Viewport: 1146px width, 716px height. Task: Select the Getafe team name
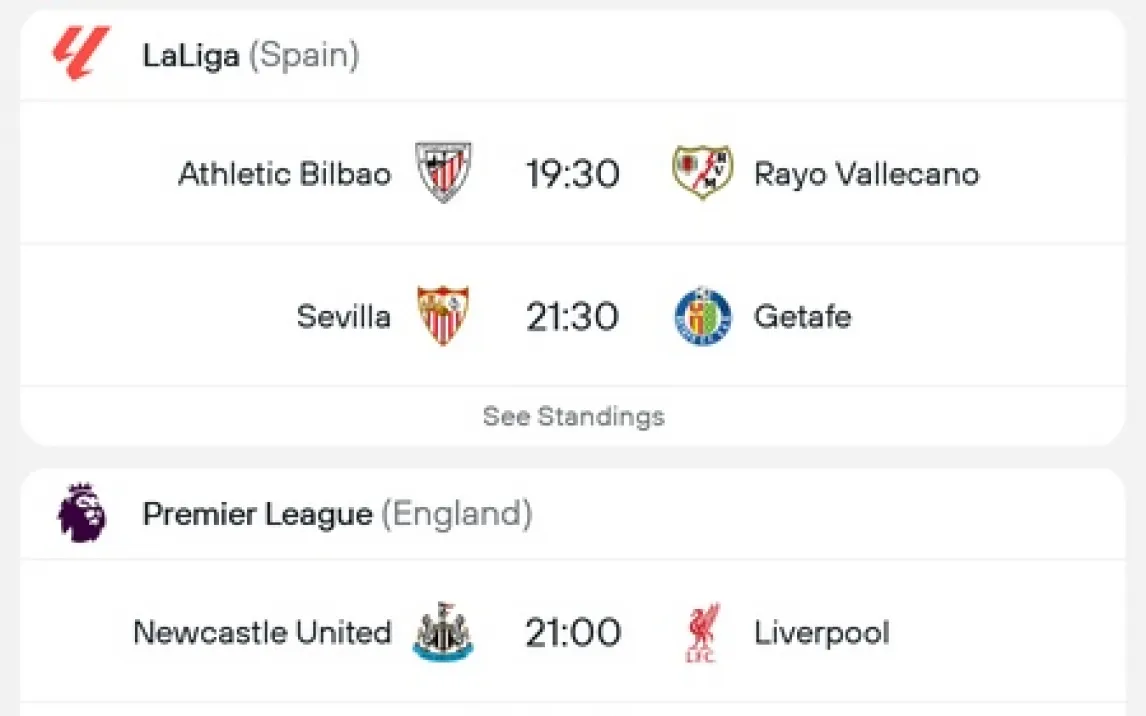pos(802,317)
